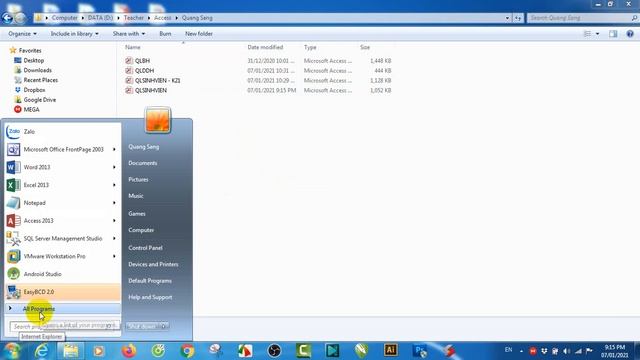Image resolution: width=640 pixels, height=360 pixels.
Task: Open Documents from Start menu
Action: click(x=142, y=163)
